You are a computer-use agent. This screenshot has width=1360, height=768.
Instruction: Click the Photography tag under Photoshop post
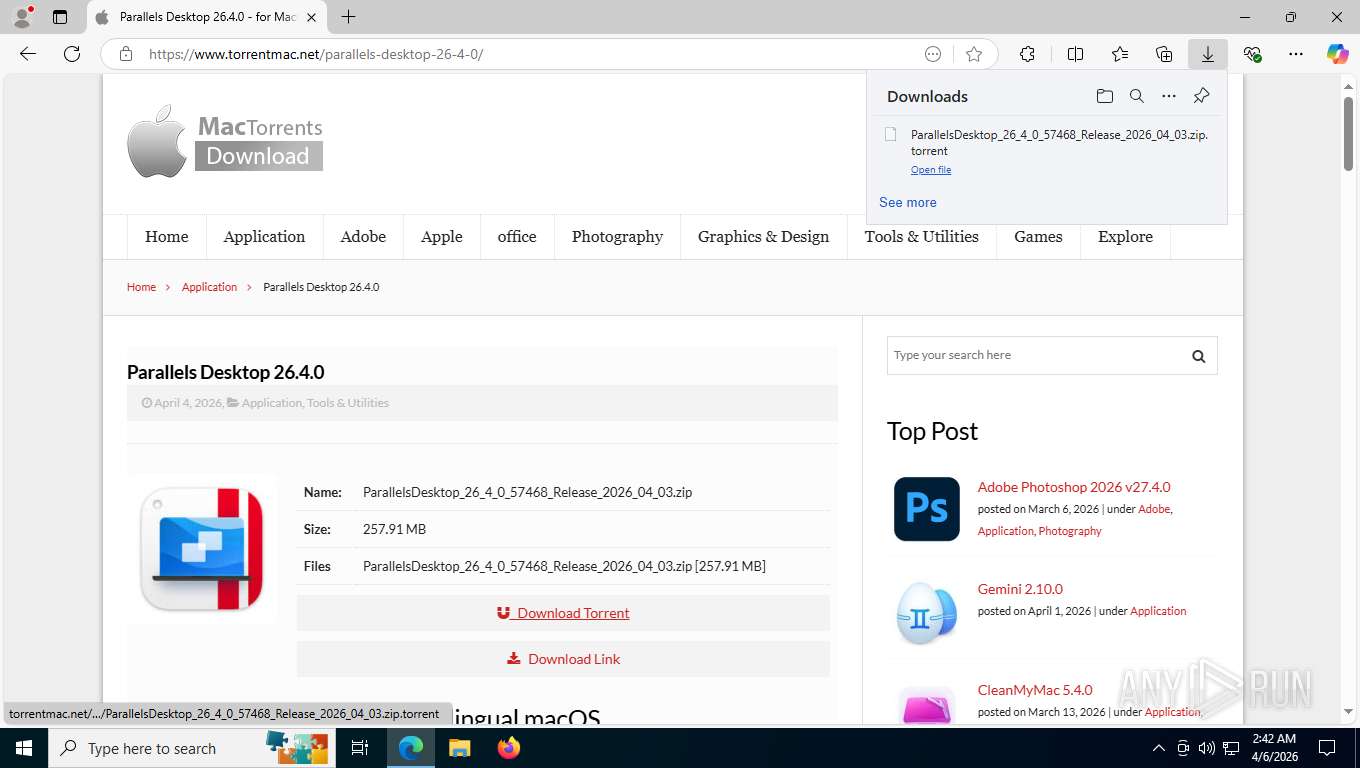1070,531
